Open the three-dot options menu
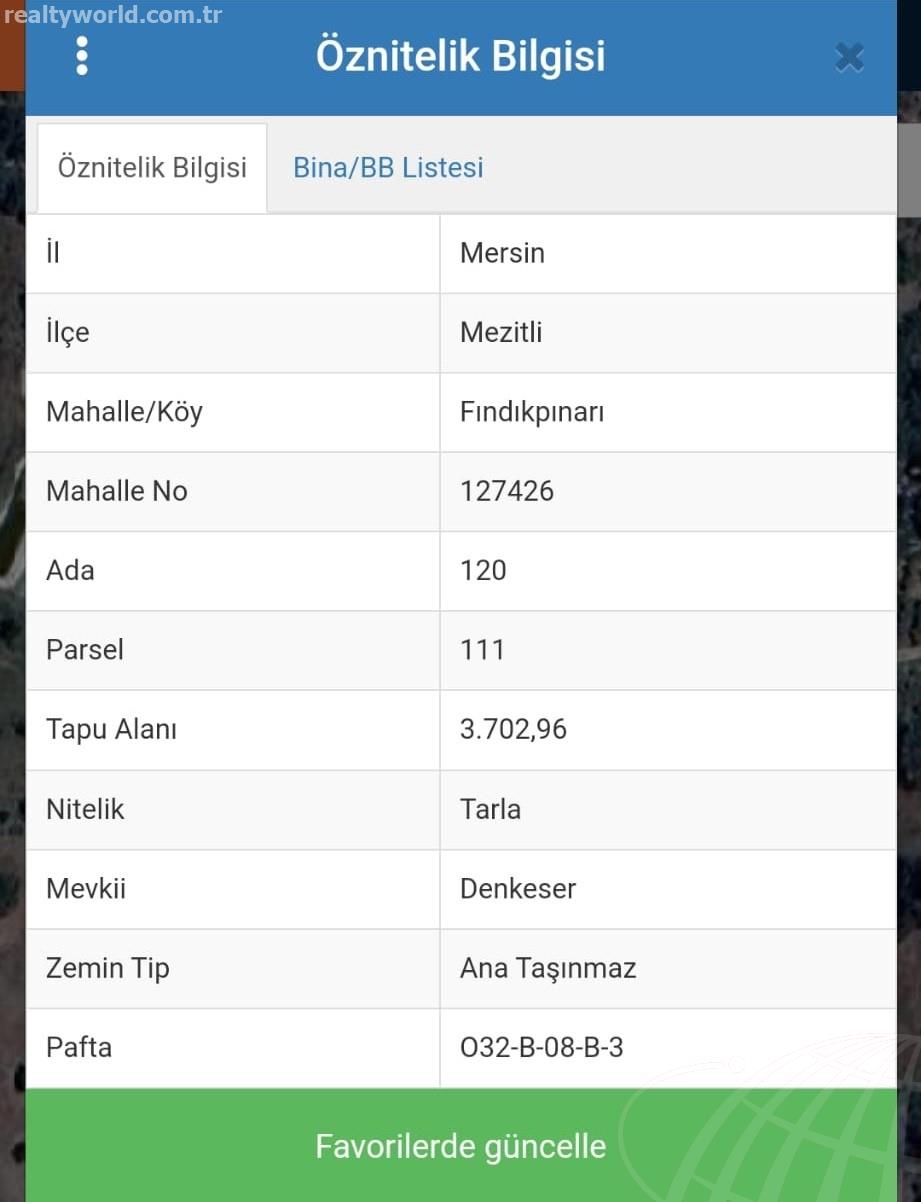This screenshot has height=1202, width=921. (x=82, y=56)
